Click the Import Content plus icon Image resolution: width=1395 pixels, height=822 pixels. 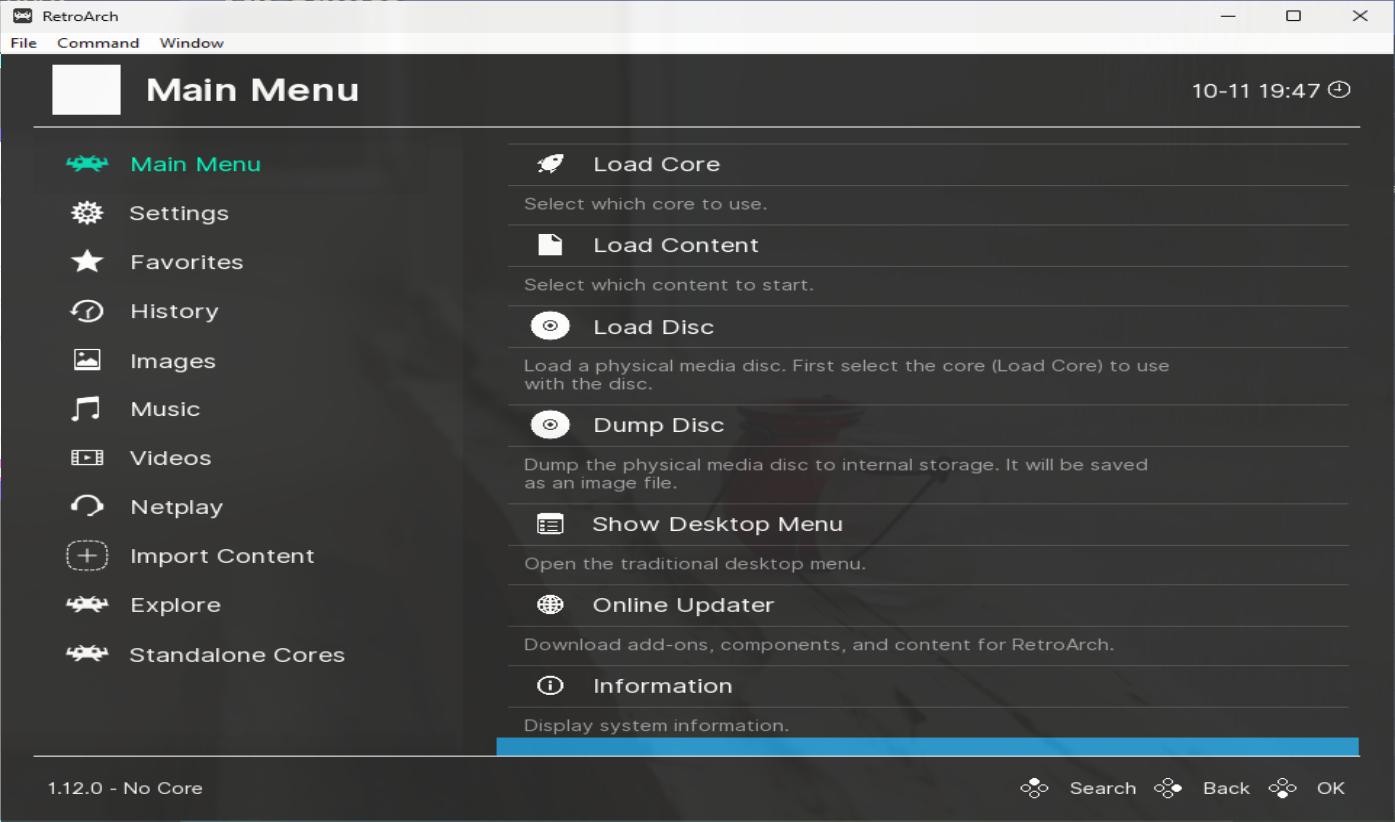click(87, 555)
